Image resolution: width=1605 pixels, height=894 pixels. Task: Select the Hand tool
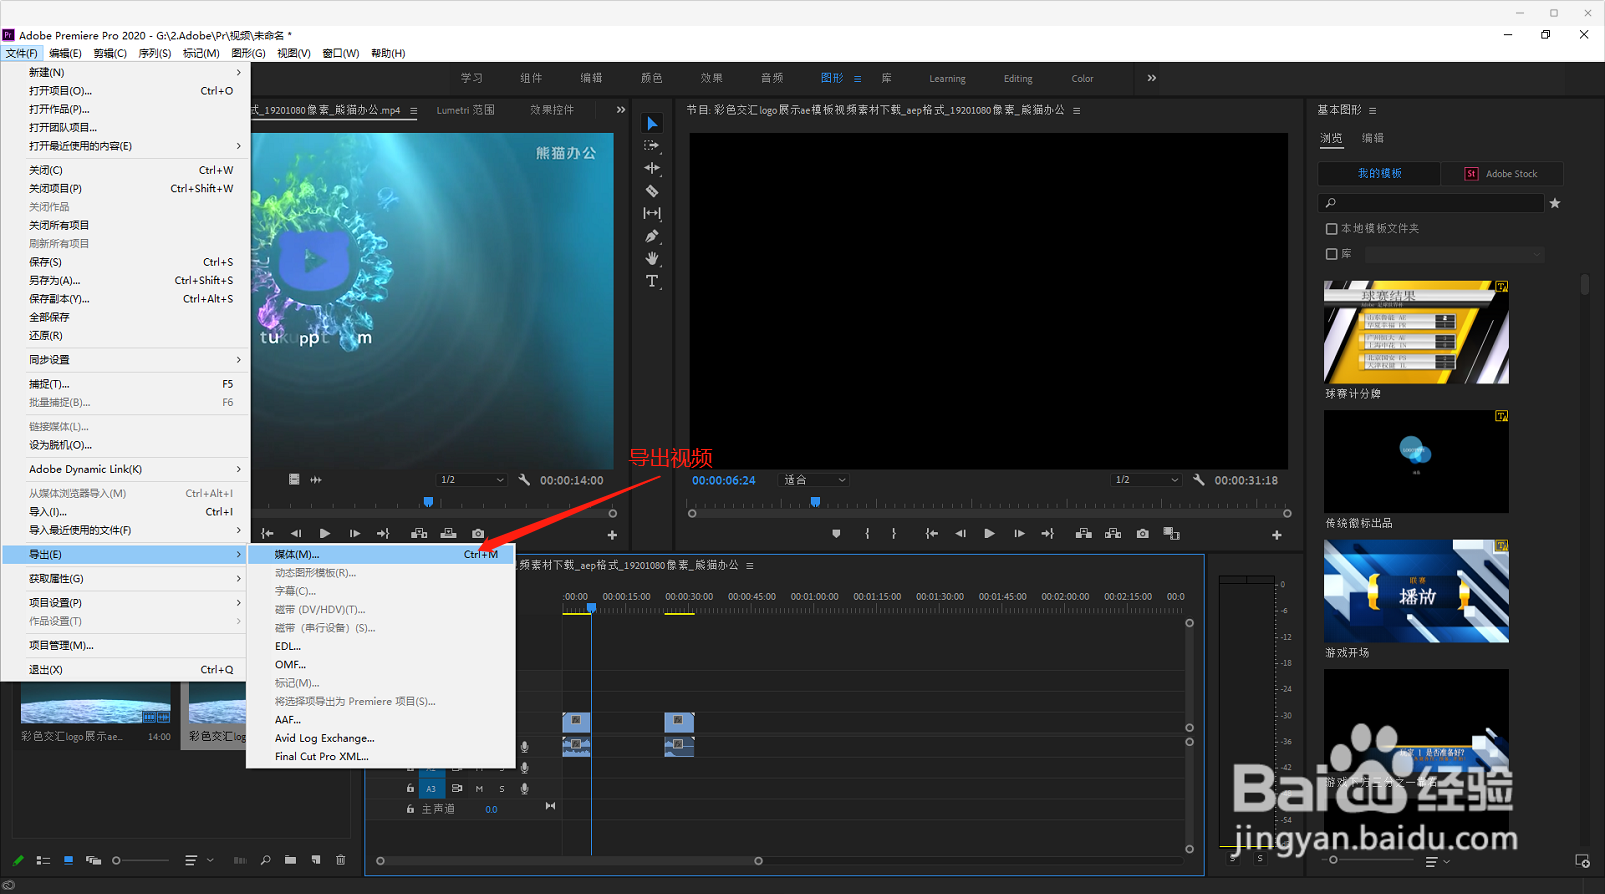pos(652,258)
